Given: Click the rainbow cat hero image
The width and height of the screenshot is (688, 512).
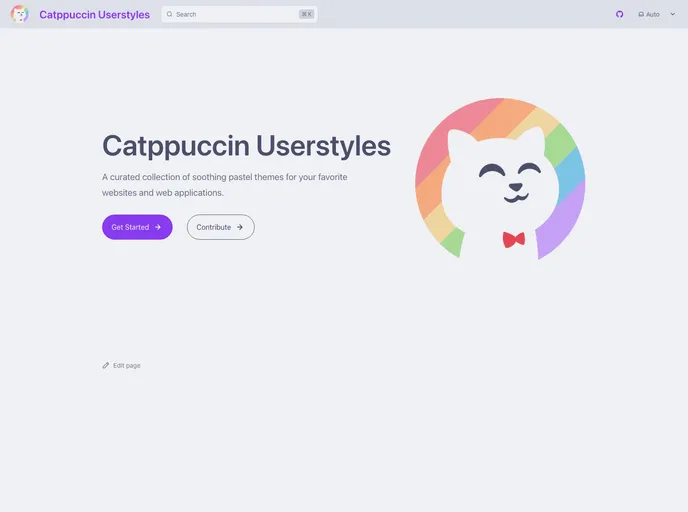Looking at the screenshot, I should tap(500, 178).
